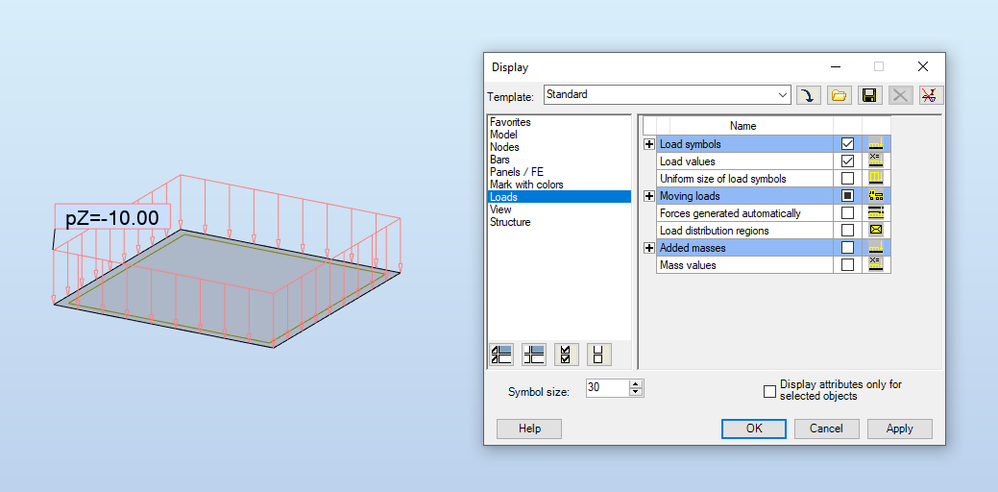Click the Help button

(x=529, y=428)
